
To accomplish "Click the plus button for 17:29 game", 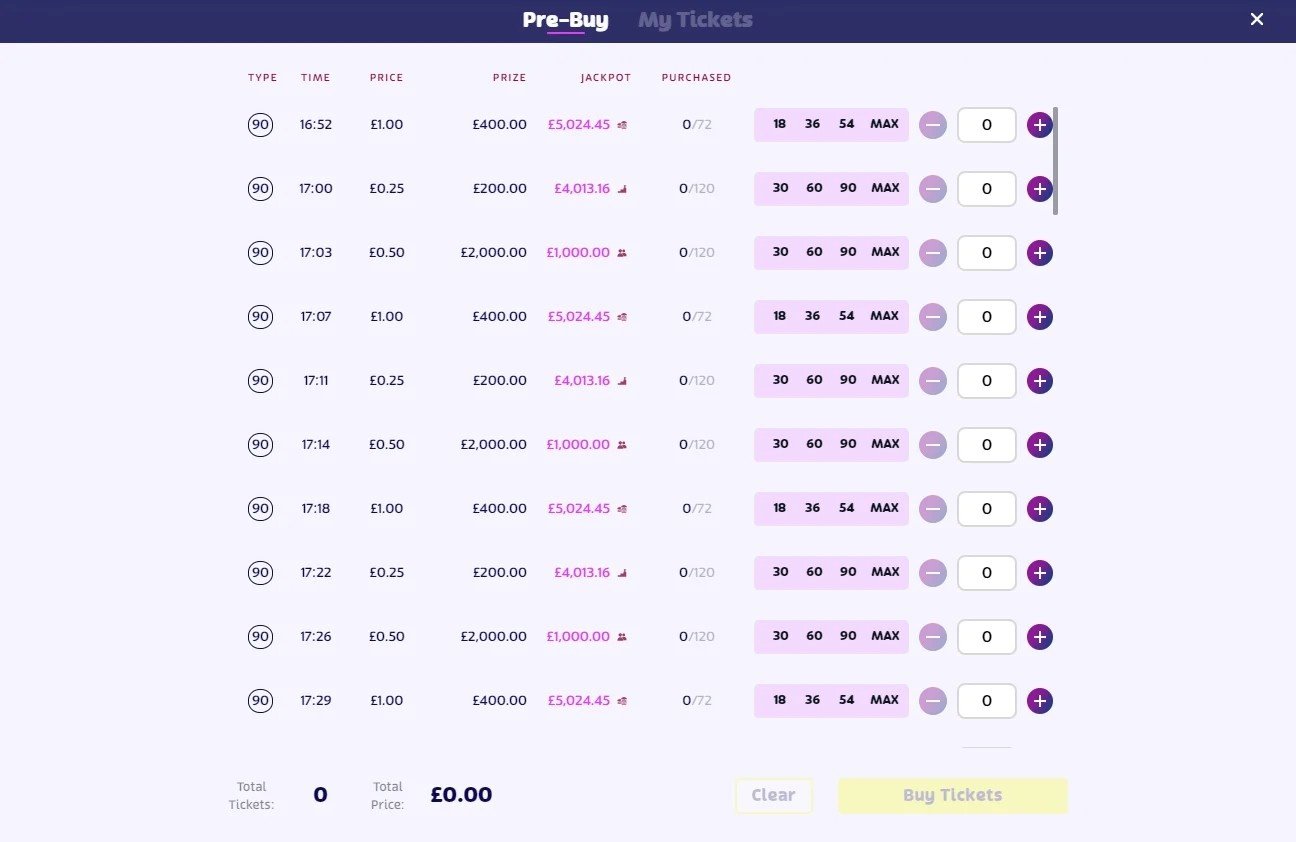I will point(1040,701).
